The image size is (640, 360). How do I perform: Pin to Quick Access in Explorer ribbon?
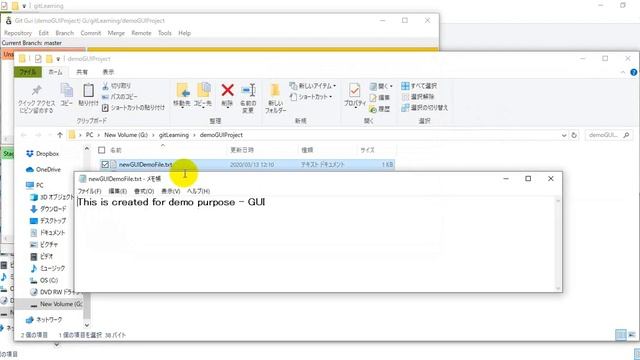point(36,98)
